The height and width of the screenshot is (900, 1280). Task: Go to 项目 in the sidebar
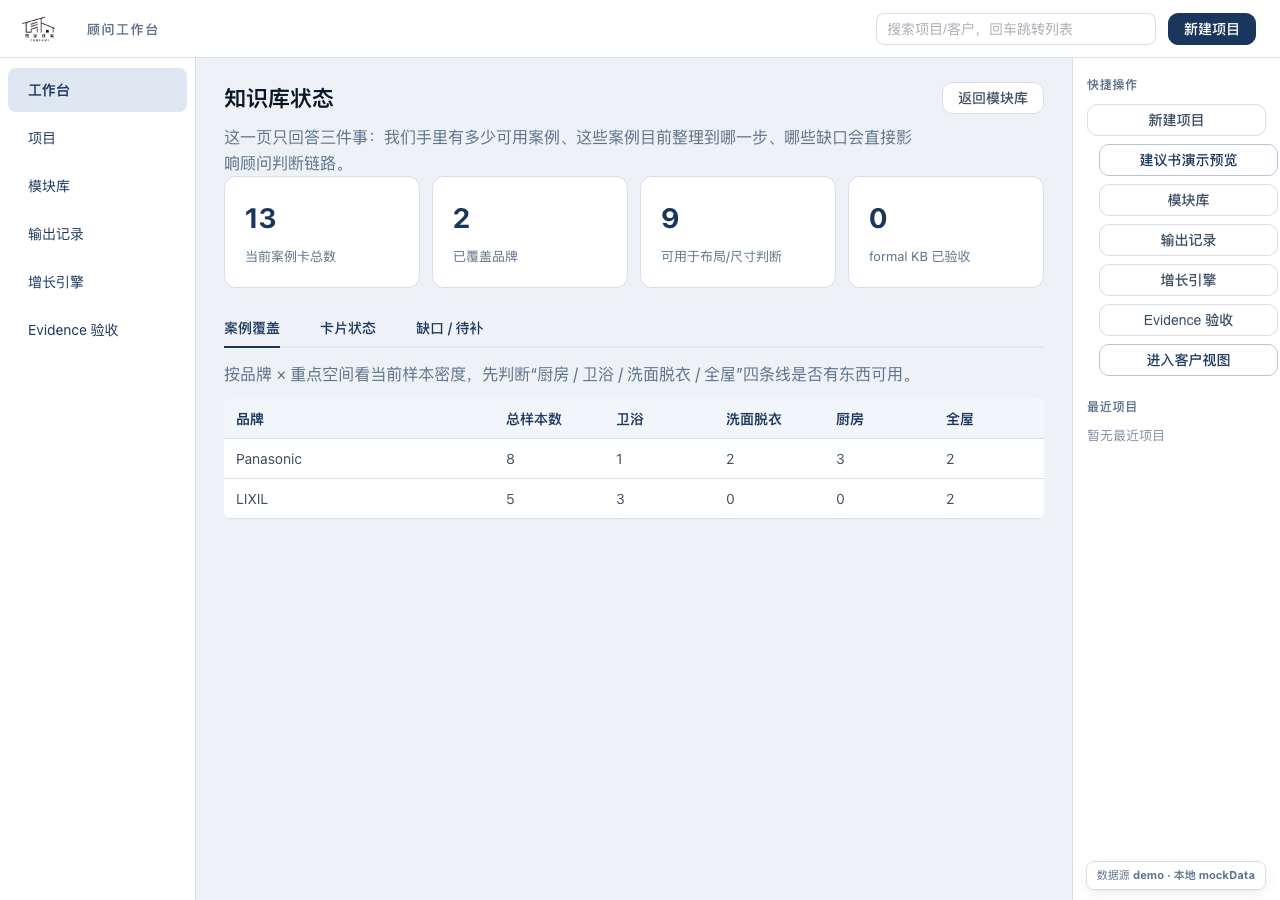point(97,138)
